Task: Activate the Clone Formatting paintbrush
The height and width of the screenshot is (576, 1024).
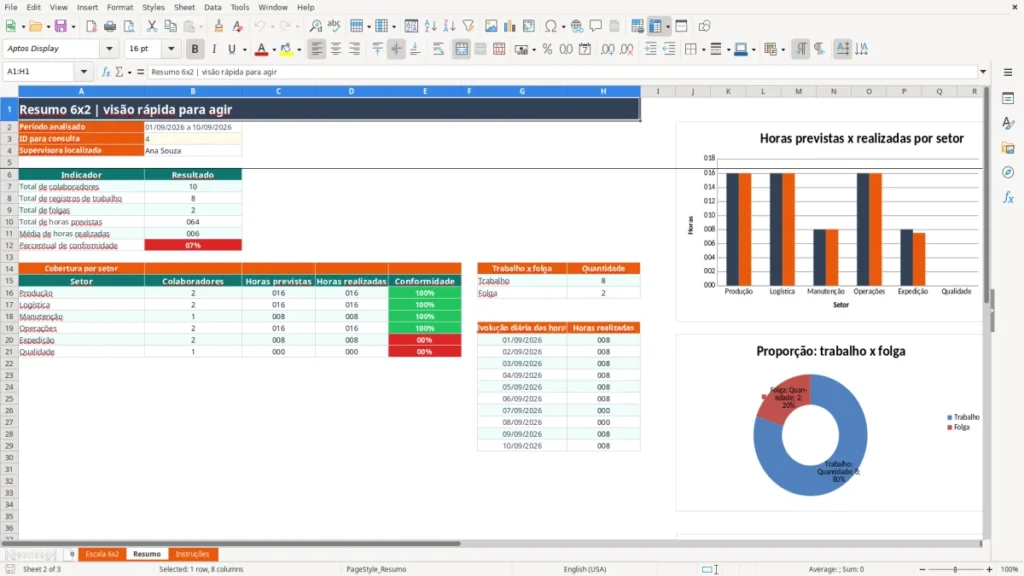Action: (219, 26)
